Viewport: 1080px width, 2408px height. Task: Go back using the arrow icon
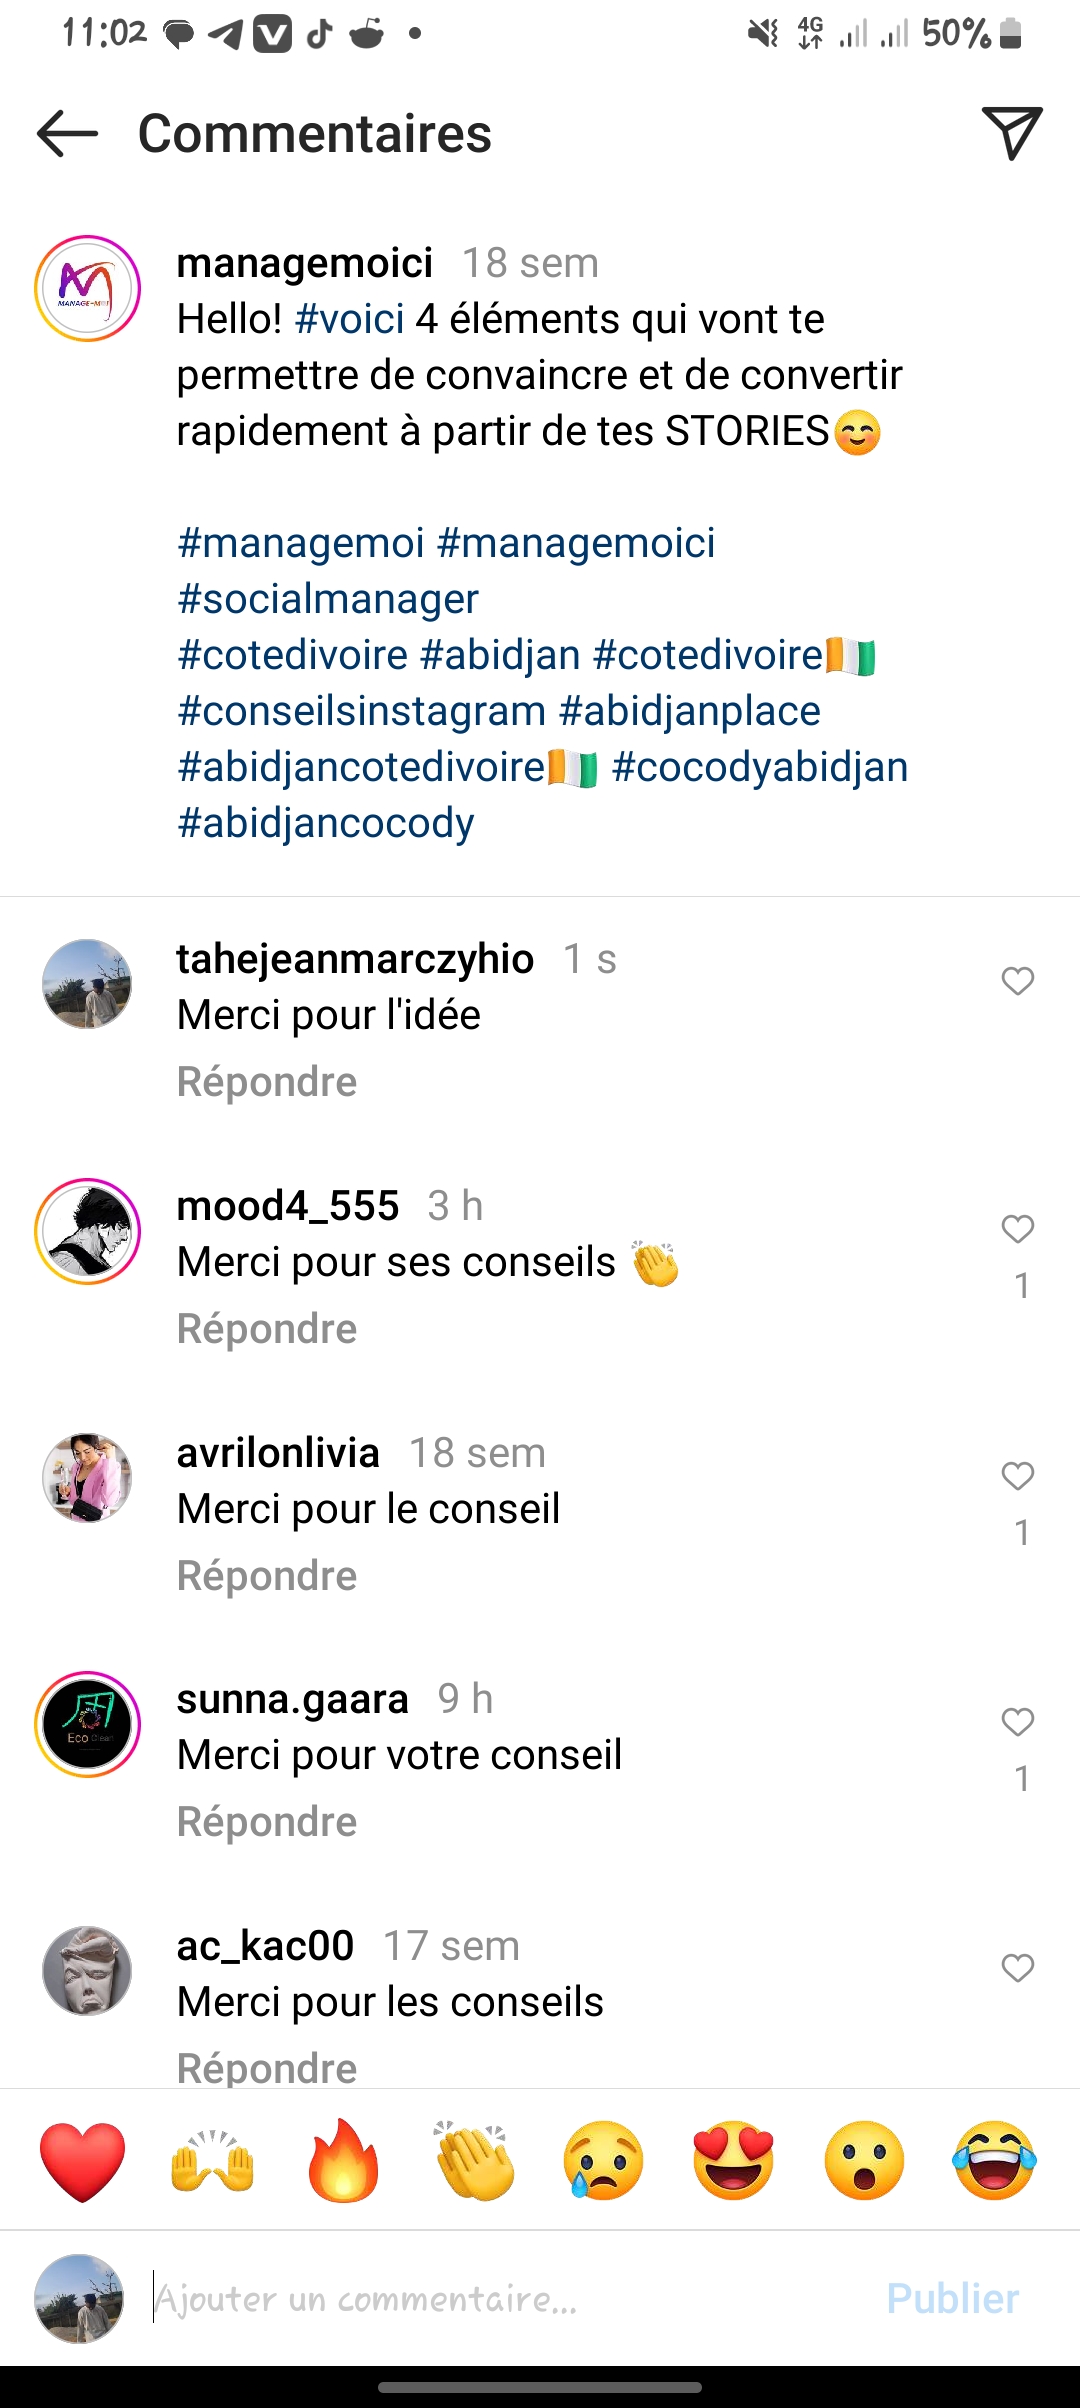[x=67, y=134]
